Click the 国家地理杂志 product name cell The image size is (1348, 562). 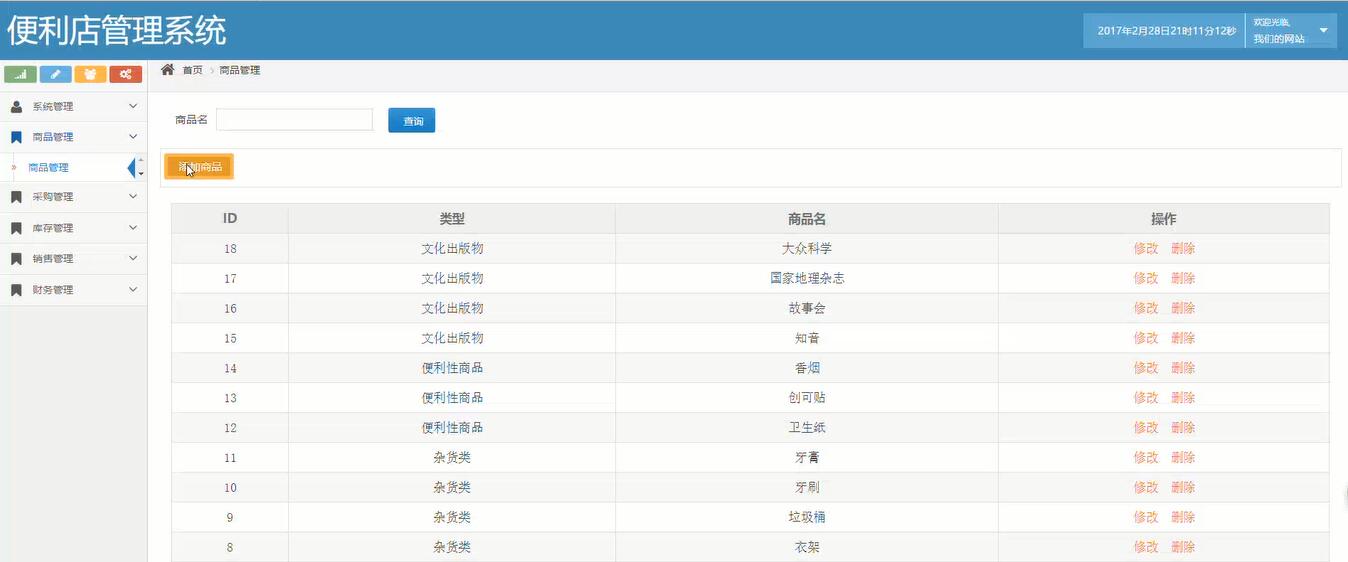tap(807, 278)
